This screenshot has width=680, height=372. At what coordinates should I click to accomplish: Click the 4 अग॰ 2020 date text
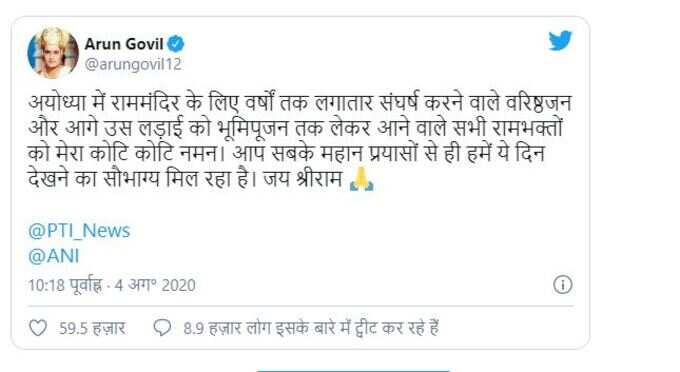[155, 285]
